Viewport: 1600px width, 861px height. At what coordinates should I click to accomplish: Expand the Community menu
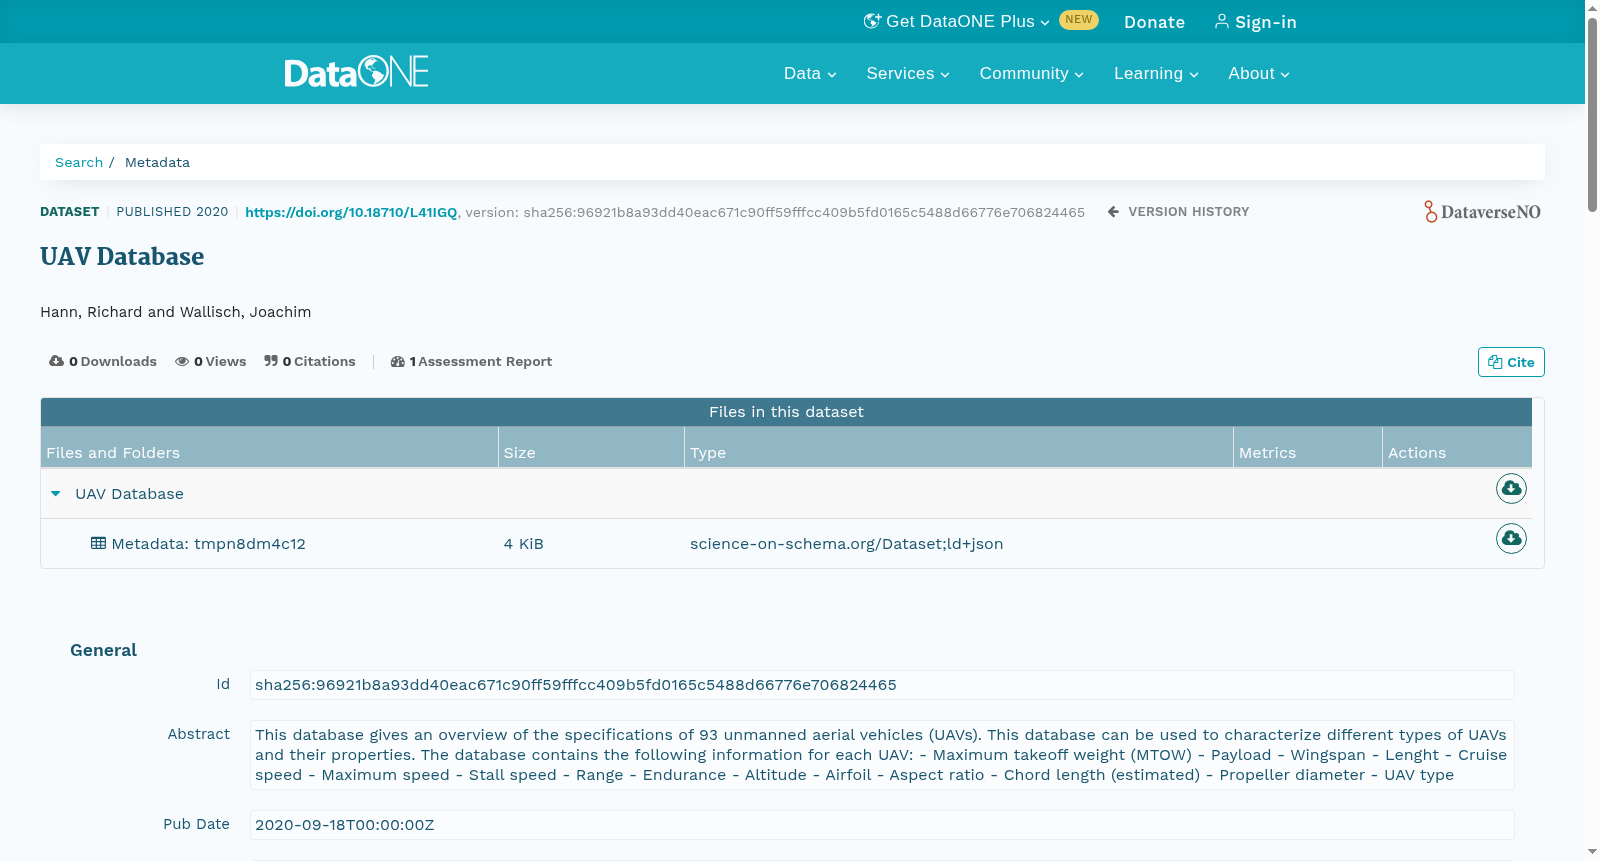(x=1031, y=73)
